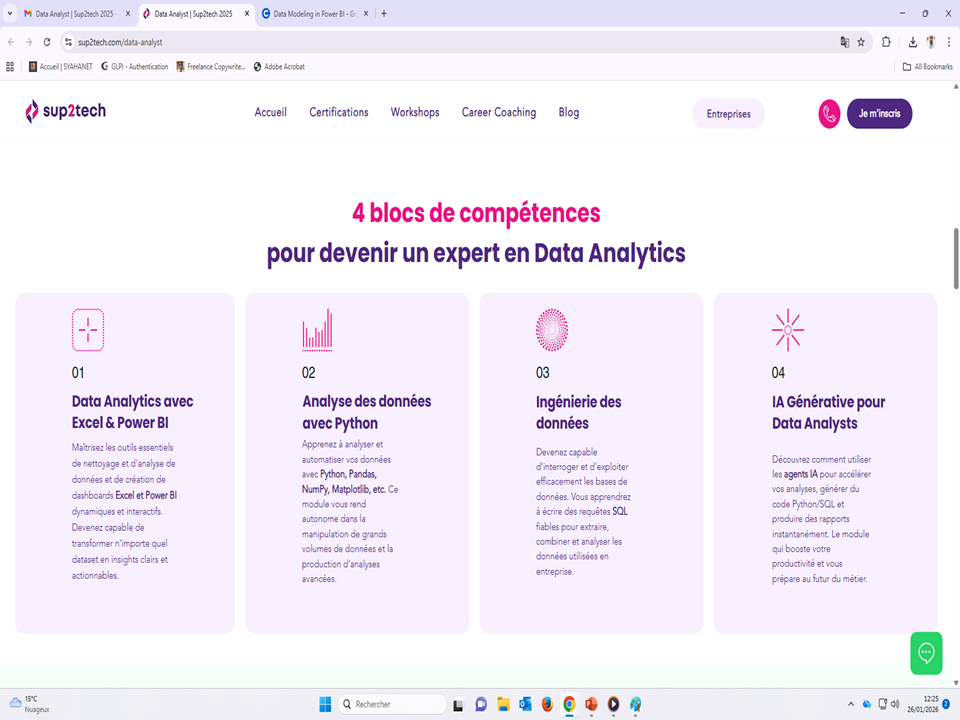Click the crosshair icon of block 01
960x720 pixels.
click(88, 329)
